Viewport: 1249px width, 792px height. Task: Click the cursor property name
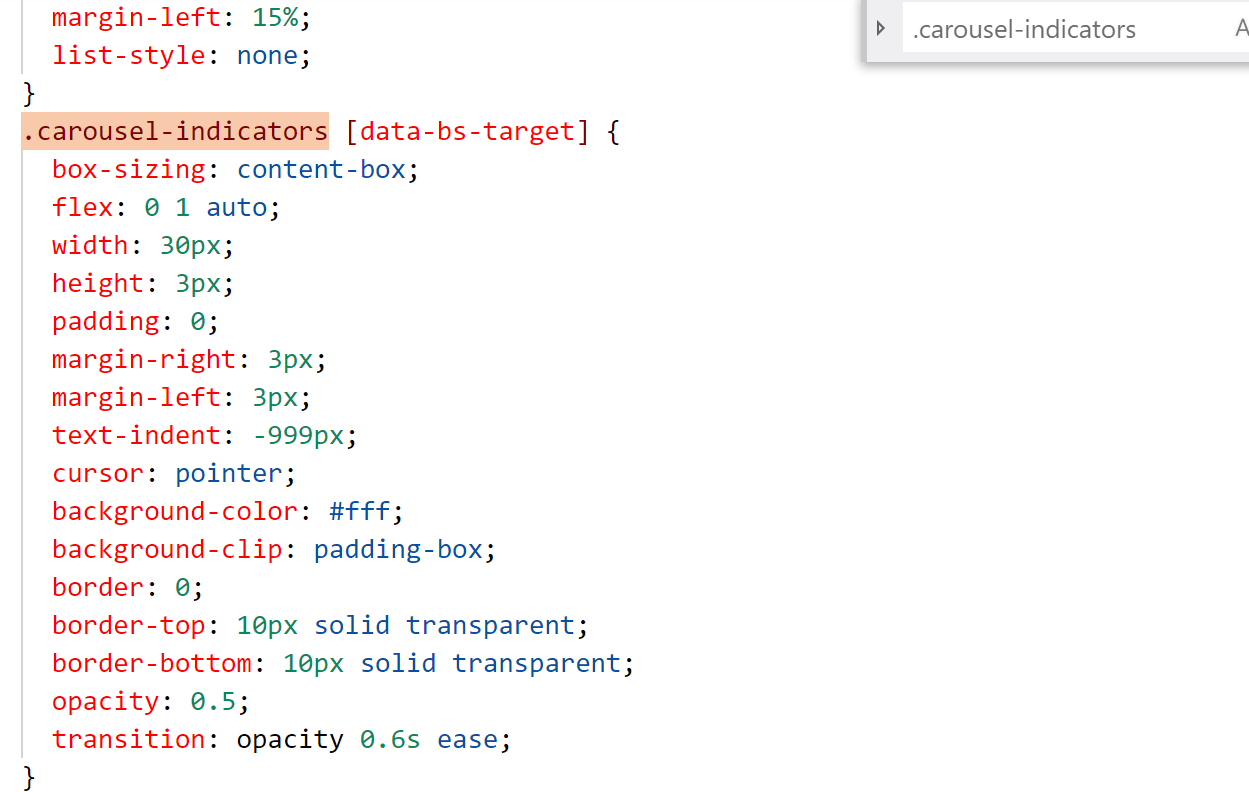click(98, 473)
